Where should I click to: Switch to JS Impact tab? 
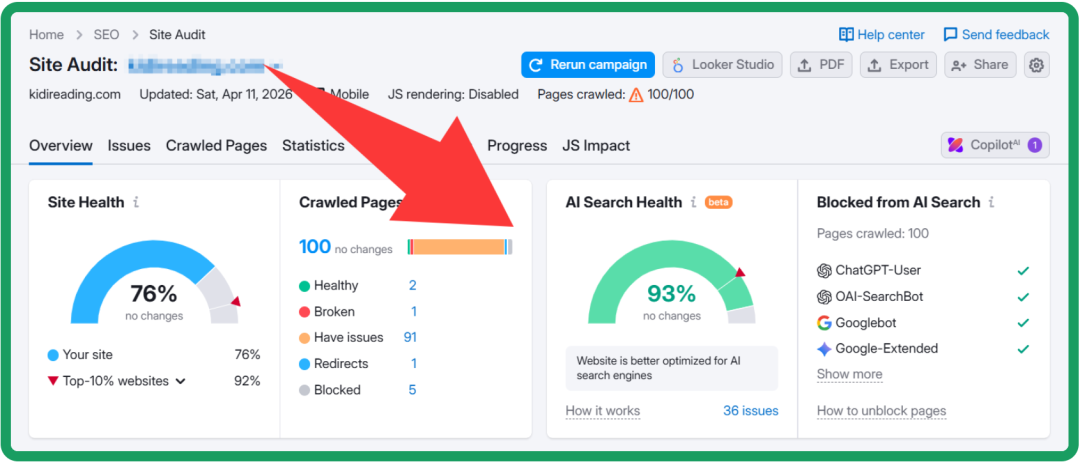[596, 146]
